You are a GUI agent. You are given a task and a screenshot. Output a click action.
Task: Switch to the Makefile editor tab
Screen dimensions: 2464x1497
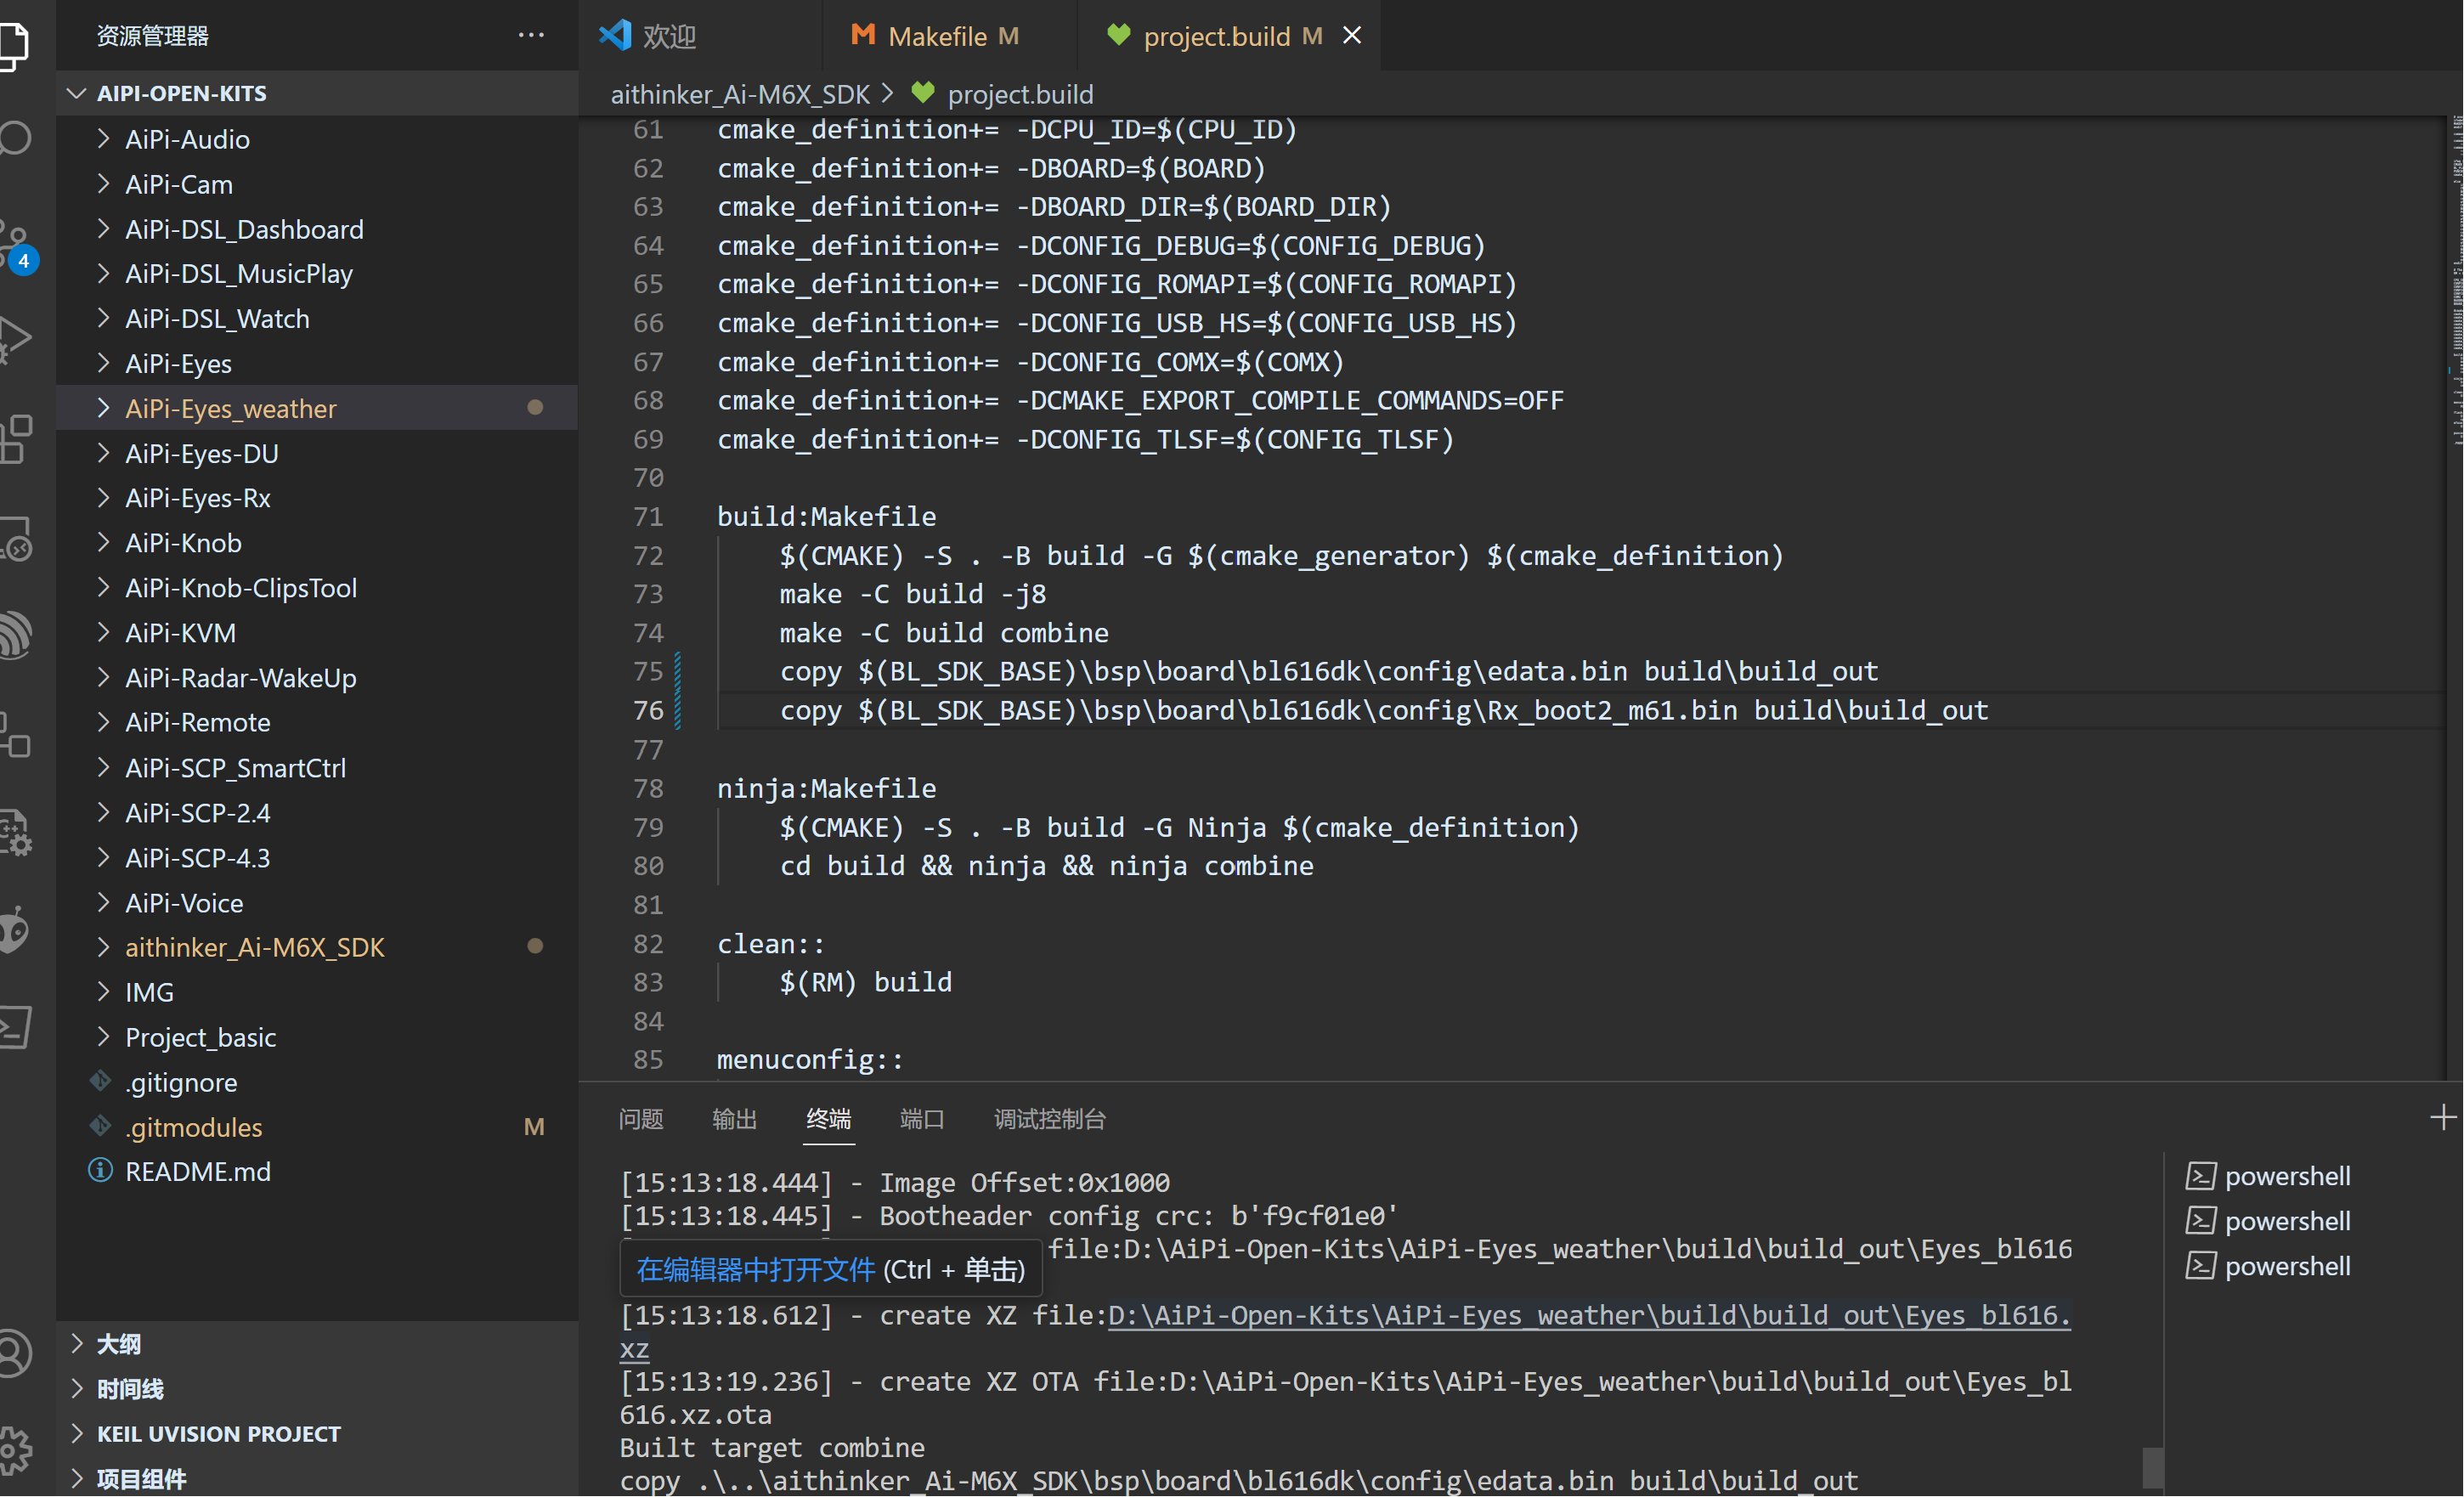(950, 36)
